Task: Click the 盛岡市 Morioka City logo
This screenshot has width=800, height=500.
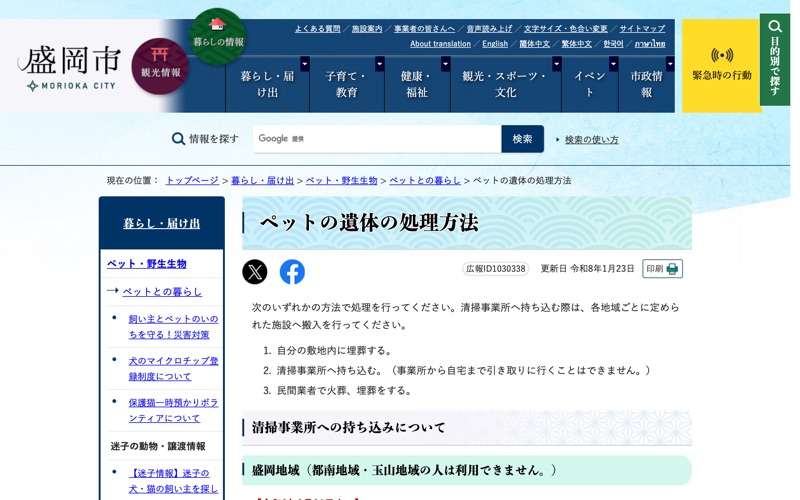Action: click(70, 68)
